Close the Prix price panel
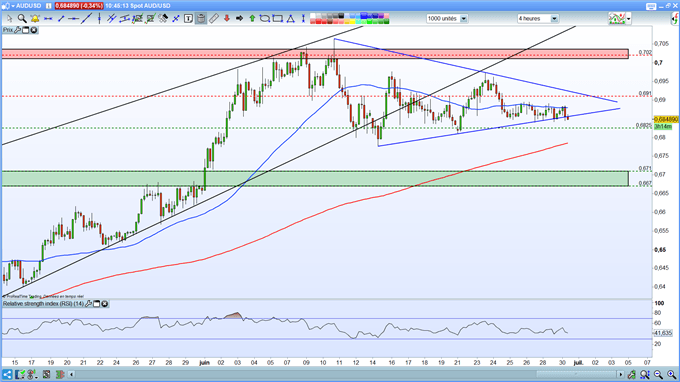Image resolution: width=680 pixels, height=382 pixels. (x=33, y=30)
